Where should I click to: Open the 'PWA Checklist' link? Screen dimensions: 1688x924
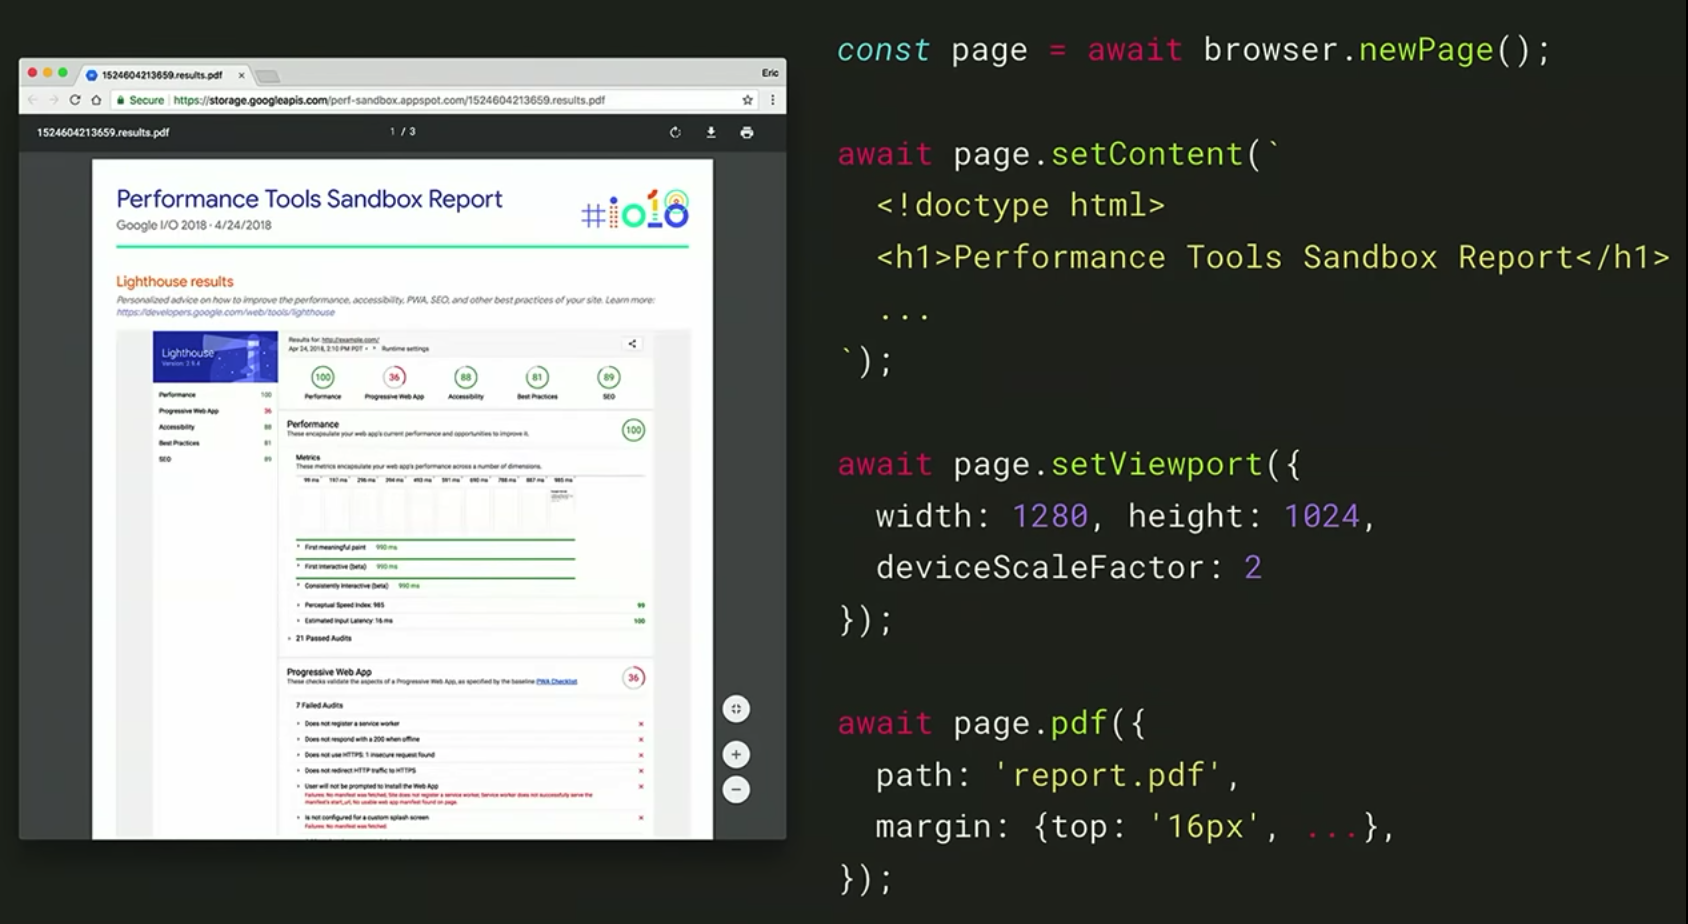click(556, 682)
